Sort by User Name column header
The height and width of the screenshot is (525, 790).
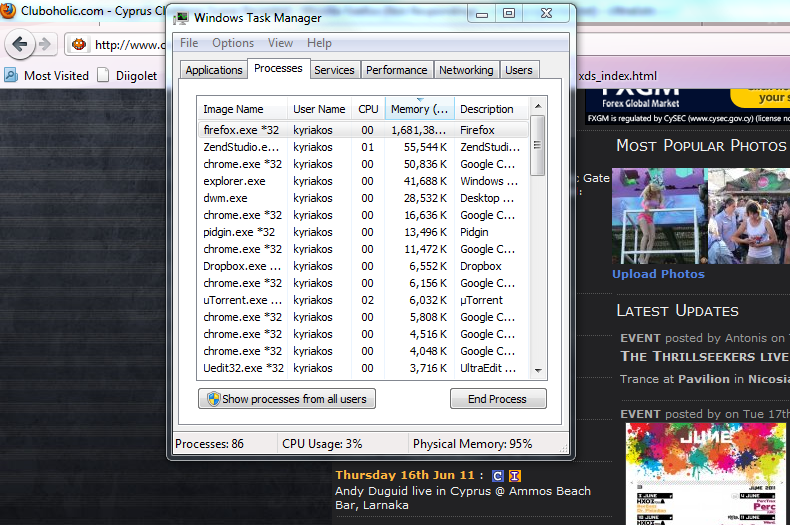[319, 109]
